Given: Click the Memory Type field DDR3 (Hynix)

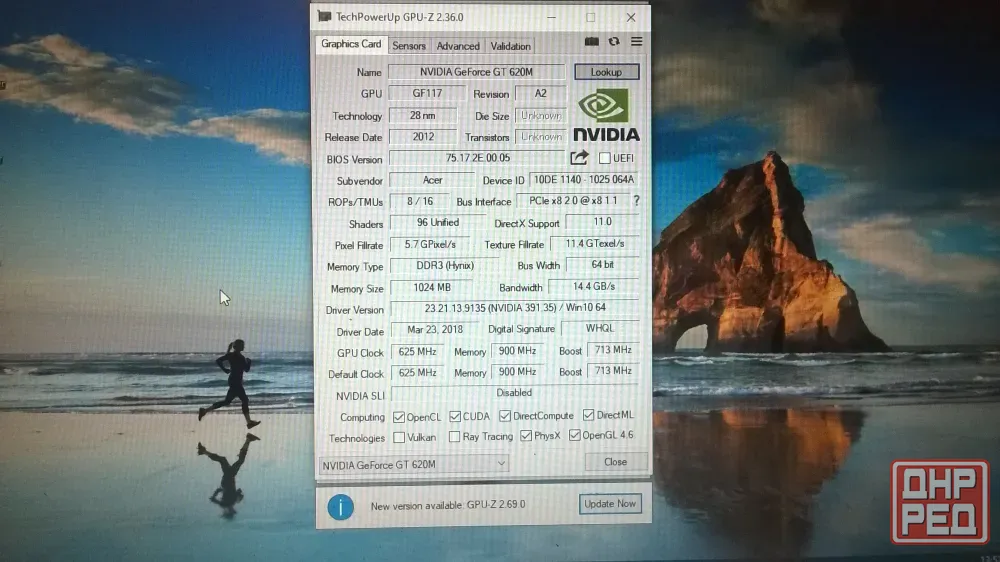Looking at the screenshot, I should pos(445,265).
